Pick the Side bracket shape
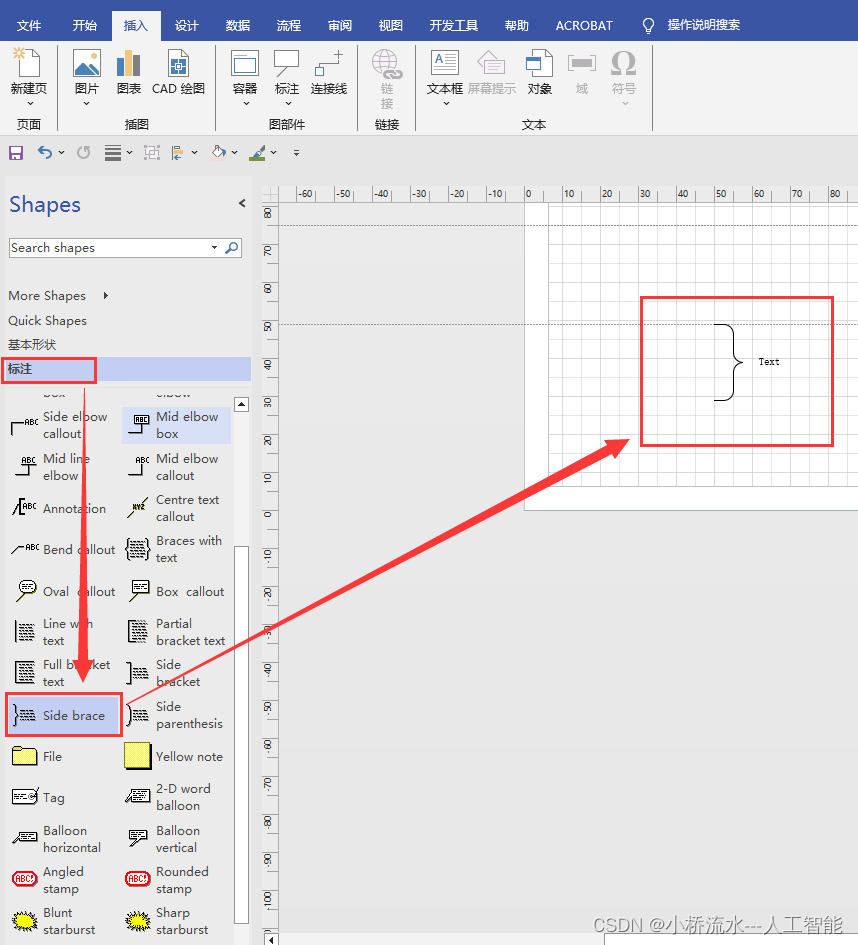This screenshot has height=945, width=858. click(164, 673)
